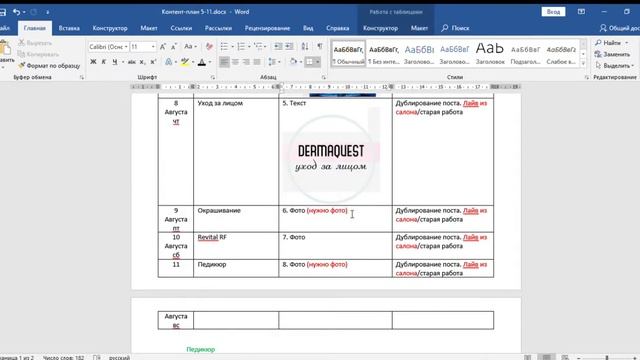Apply Заголовок 1 style
This screenshot has width=640, height=360.
(x=419, y=53)
